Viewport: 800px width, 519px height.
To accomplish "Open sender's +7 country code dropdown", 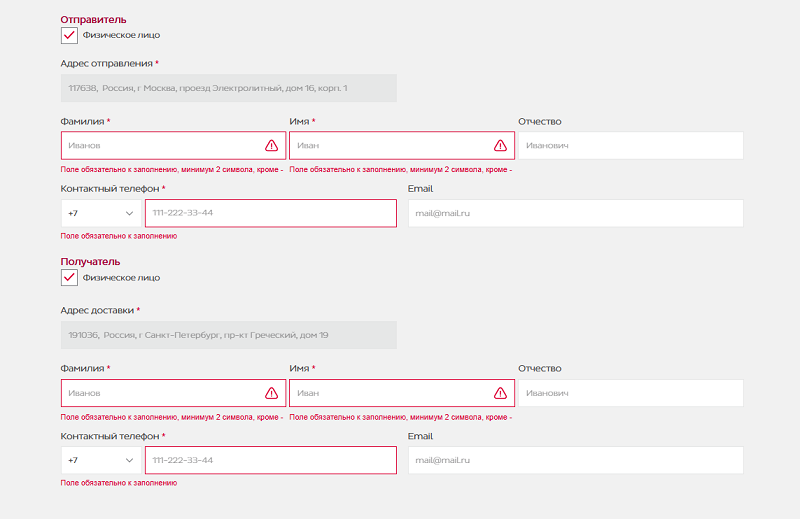I will pyautogui.click(x=100, y=213).
